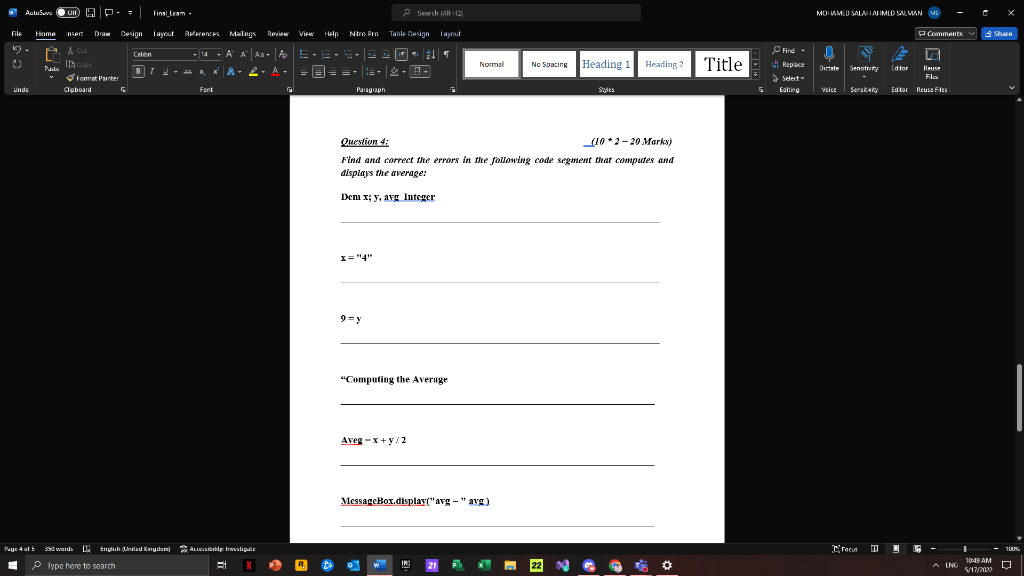Open the font size dropdown
1024x576 pixels.
[218, 54]
